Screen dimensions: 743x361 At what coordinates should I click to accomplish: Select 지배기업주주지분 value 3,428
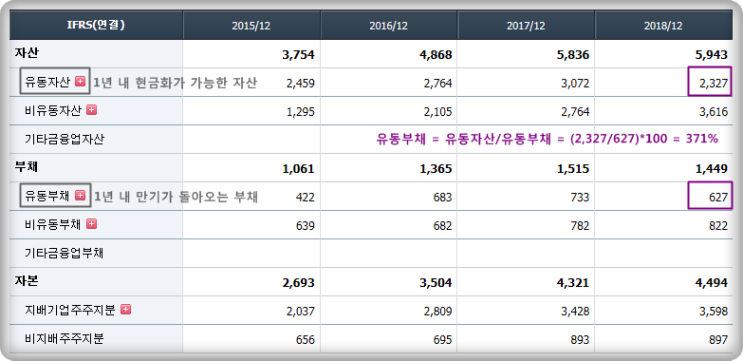point(575,311)
